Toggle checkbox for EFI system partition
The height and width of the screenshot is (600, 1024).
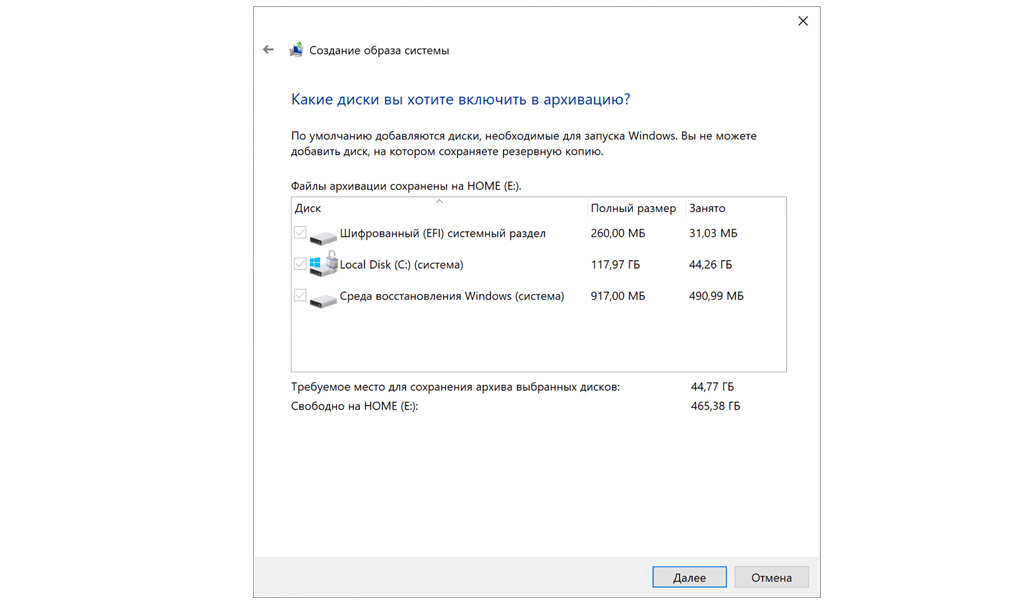[300, 232]
